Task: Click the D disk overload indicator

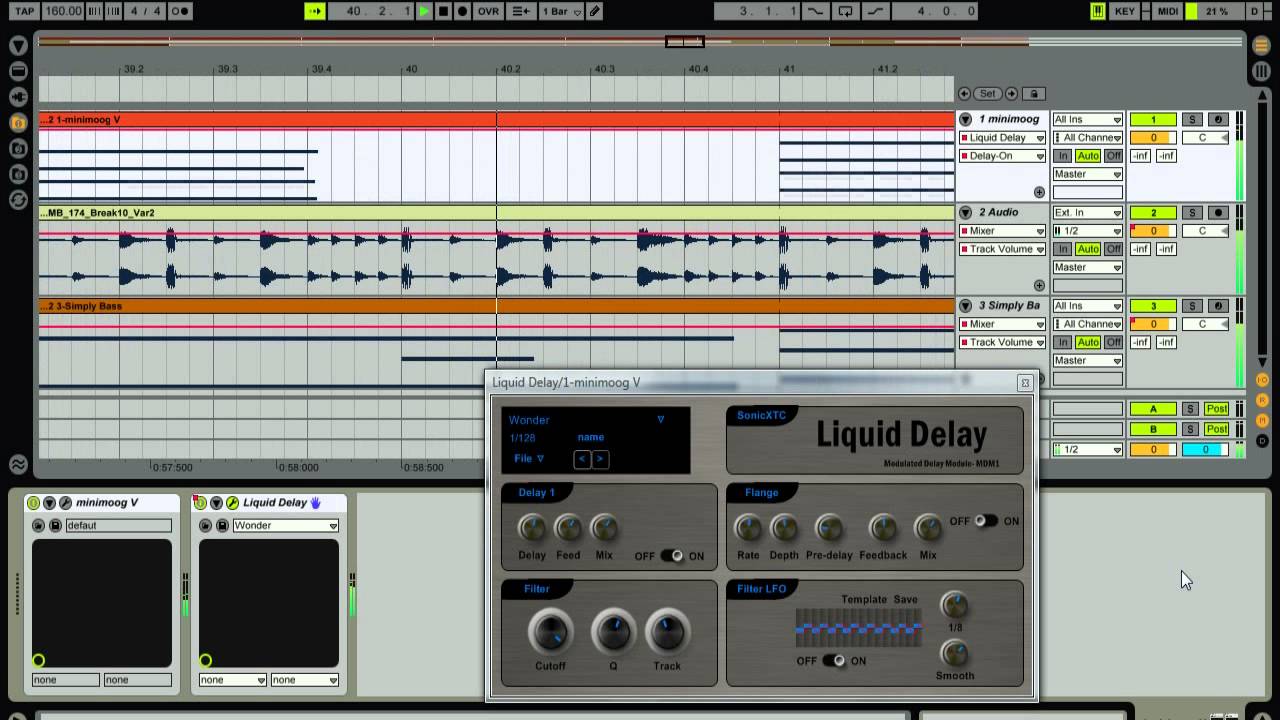Action: point(1254,11)
